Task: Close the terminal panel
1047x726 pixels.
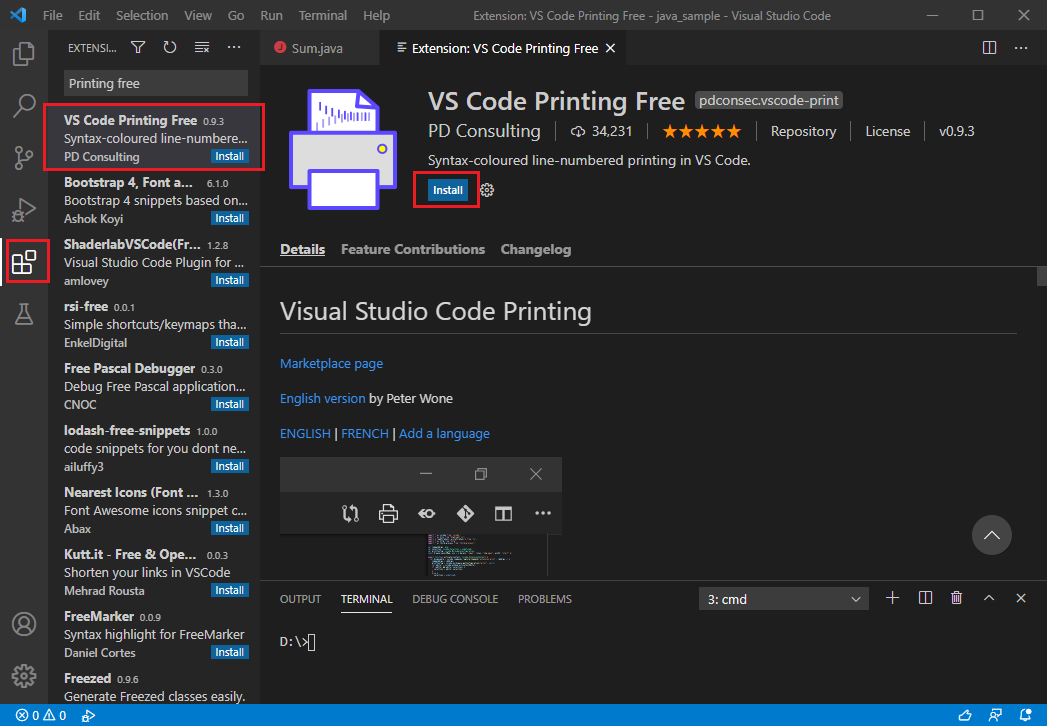Action: [x=1020, y=598]
